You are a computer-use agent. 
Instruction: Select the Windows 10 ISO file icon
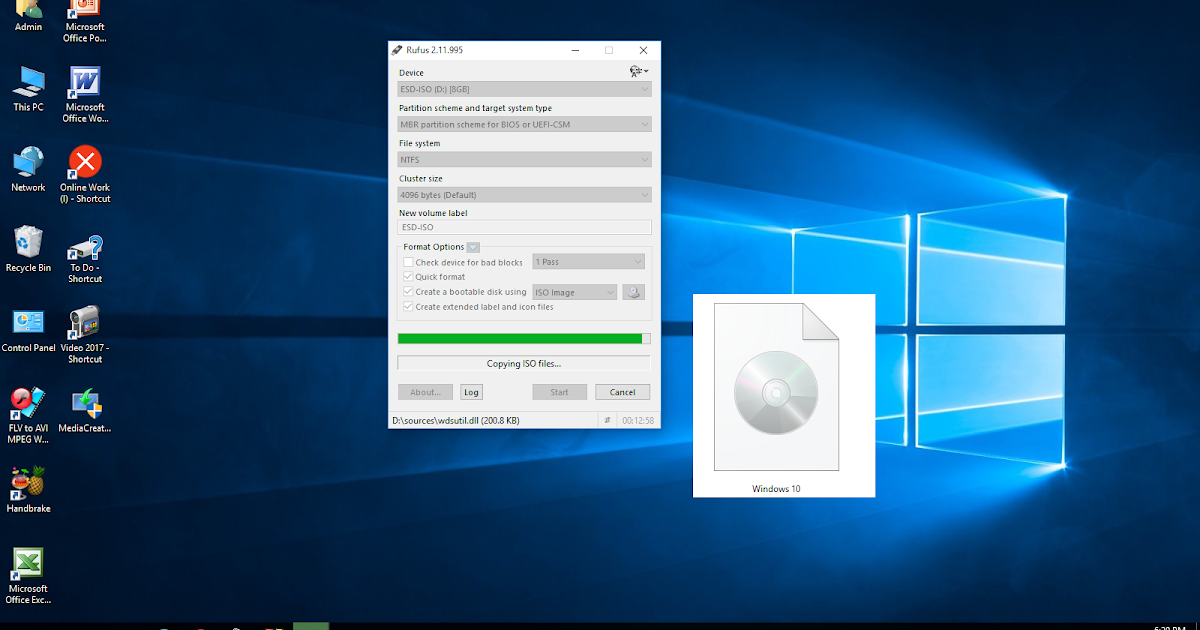[x=776, y=397]
